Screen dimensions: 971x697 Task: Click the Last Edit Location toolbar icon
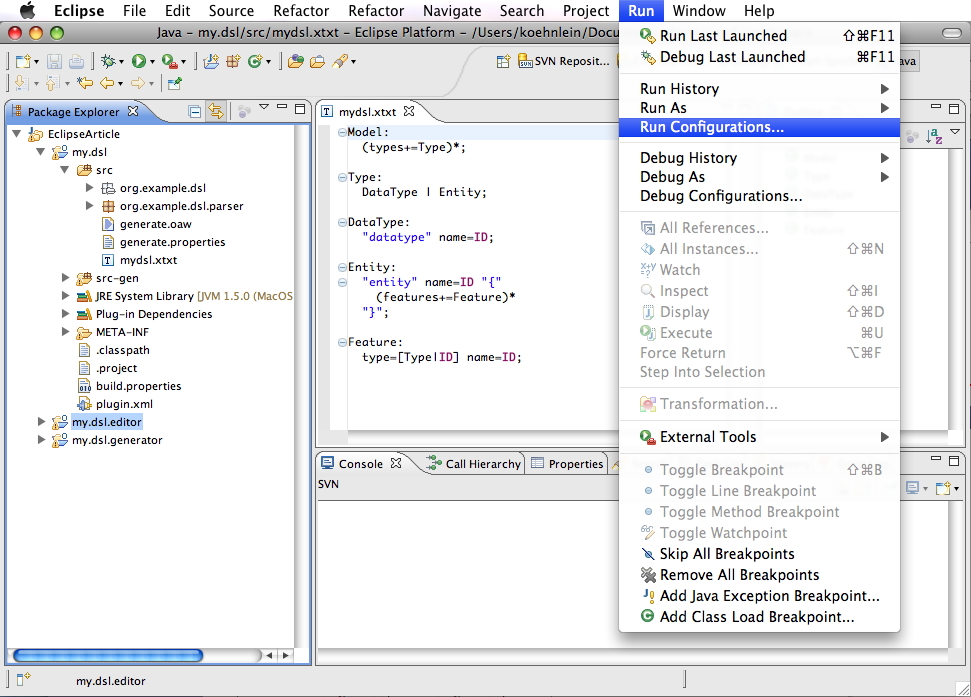85,82
